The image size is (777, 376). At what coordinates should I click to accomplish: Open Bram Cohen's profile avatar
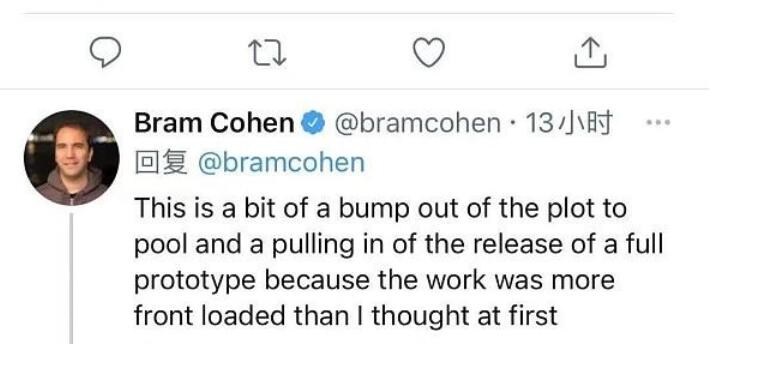point(72,158)
